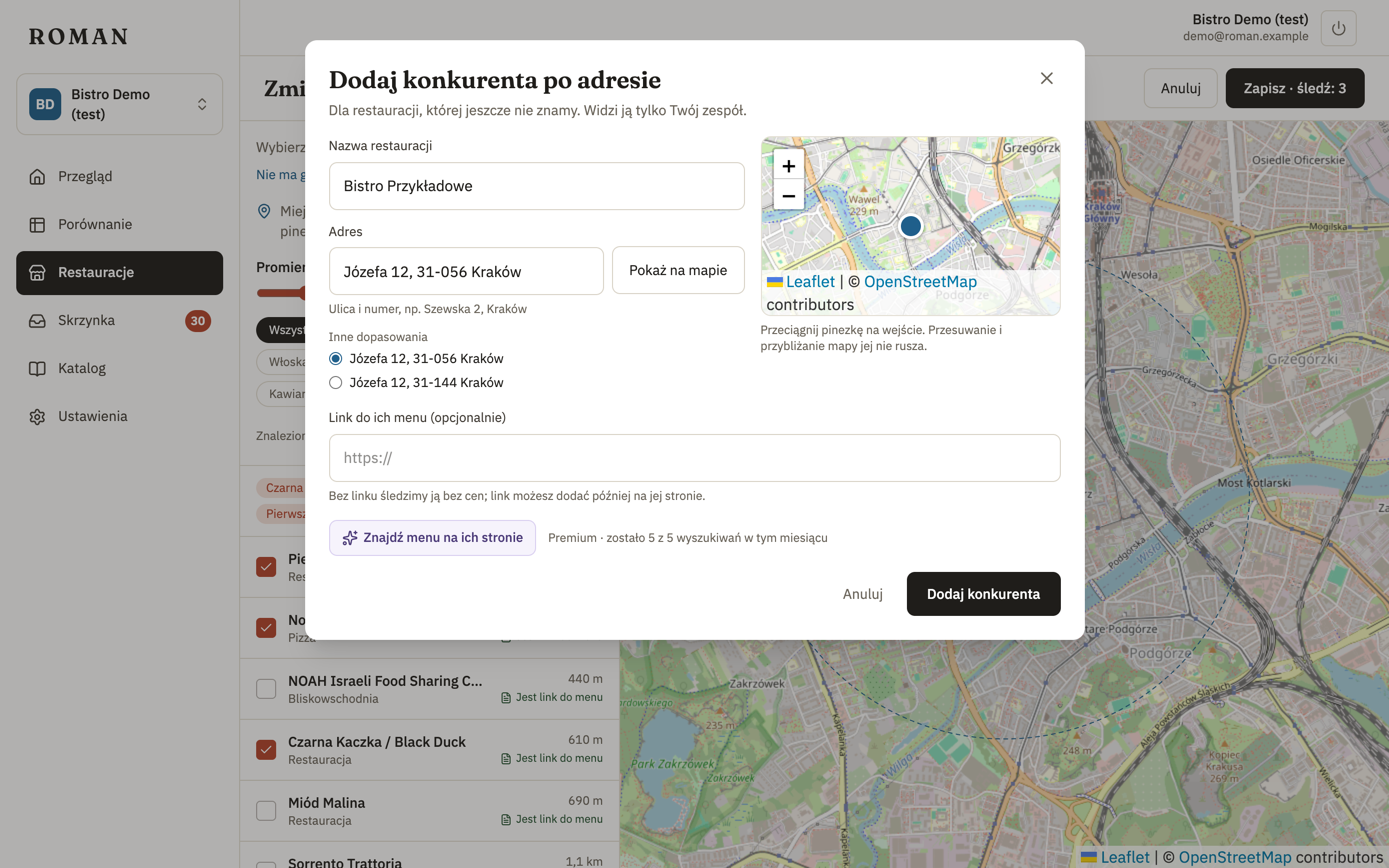Click Znajdź menu na ich stronie

coord(432,538)
